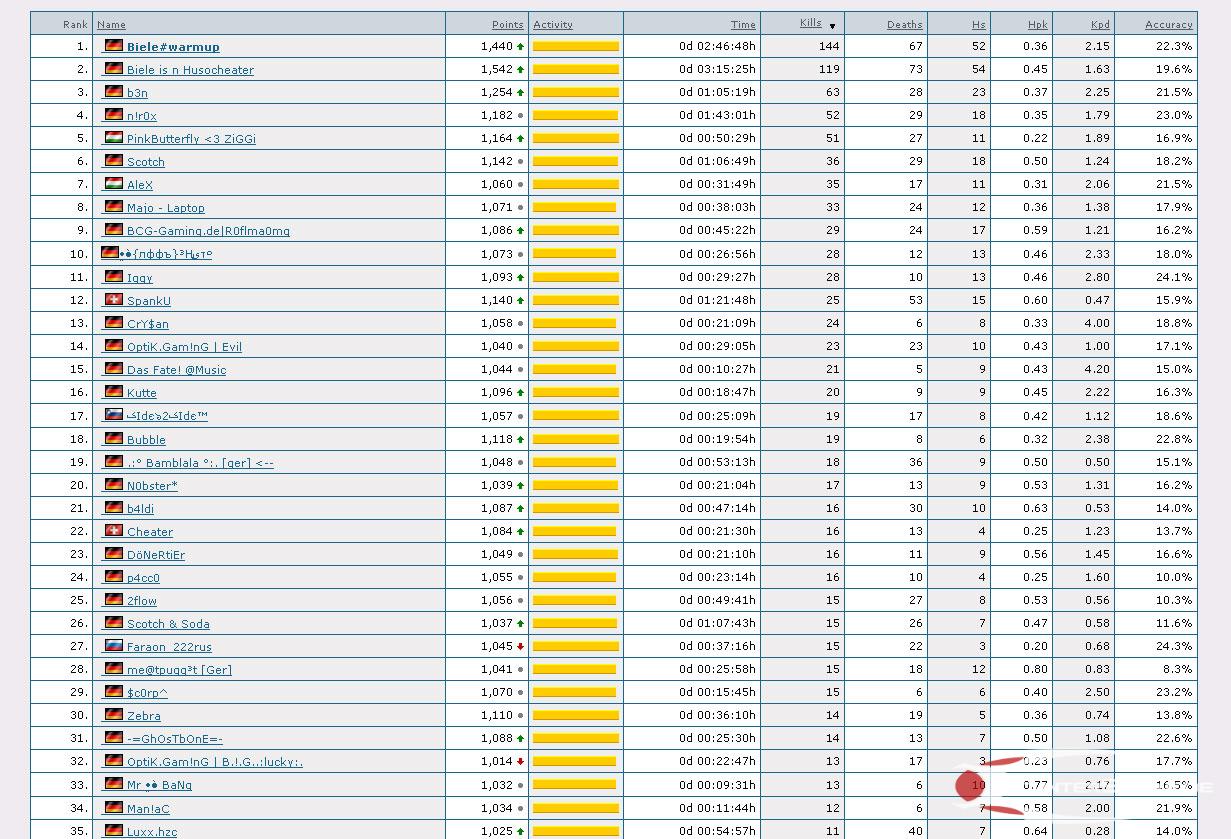This screenshot has height=839, width=1231.
Task: Open player profile for Biele is n Husocheater
Action: pyautogui.click(x=190, y=70)
